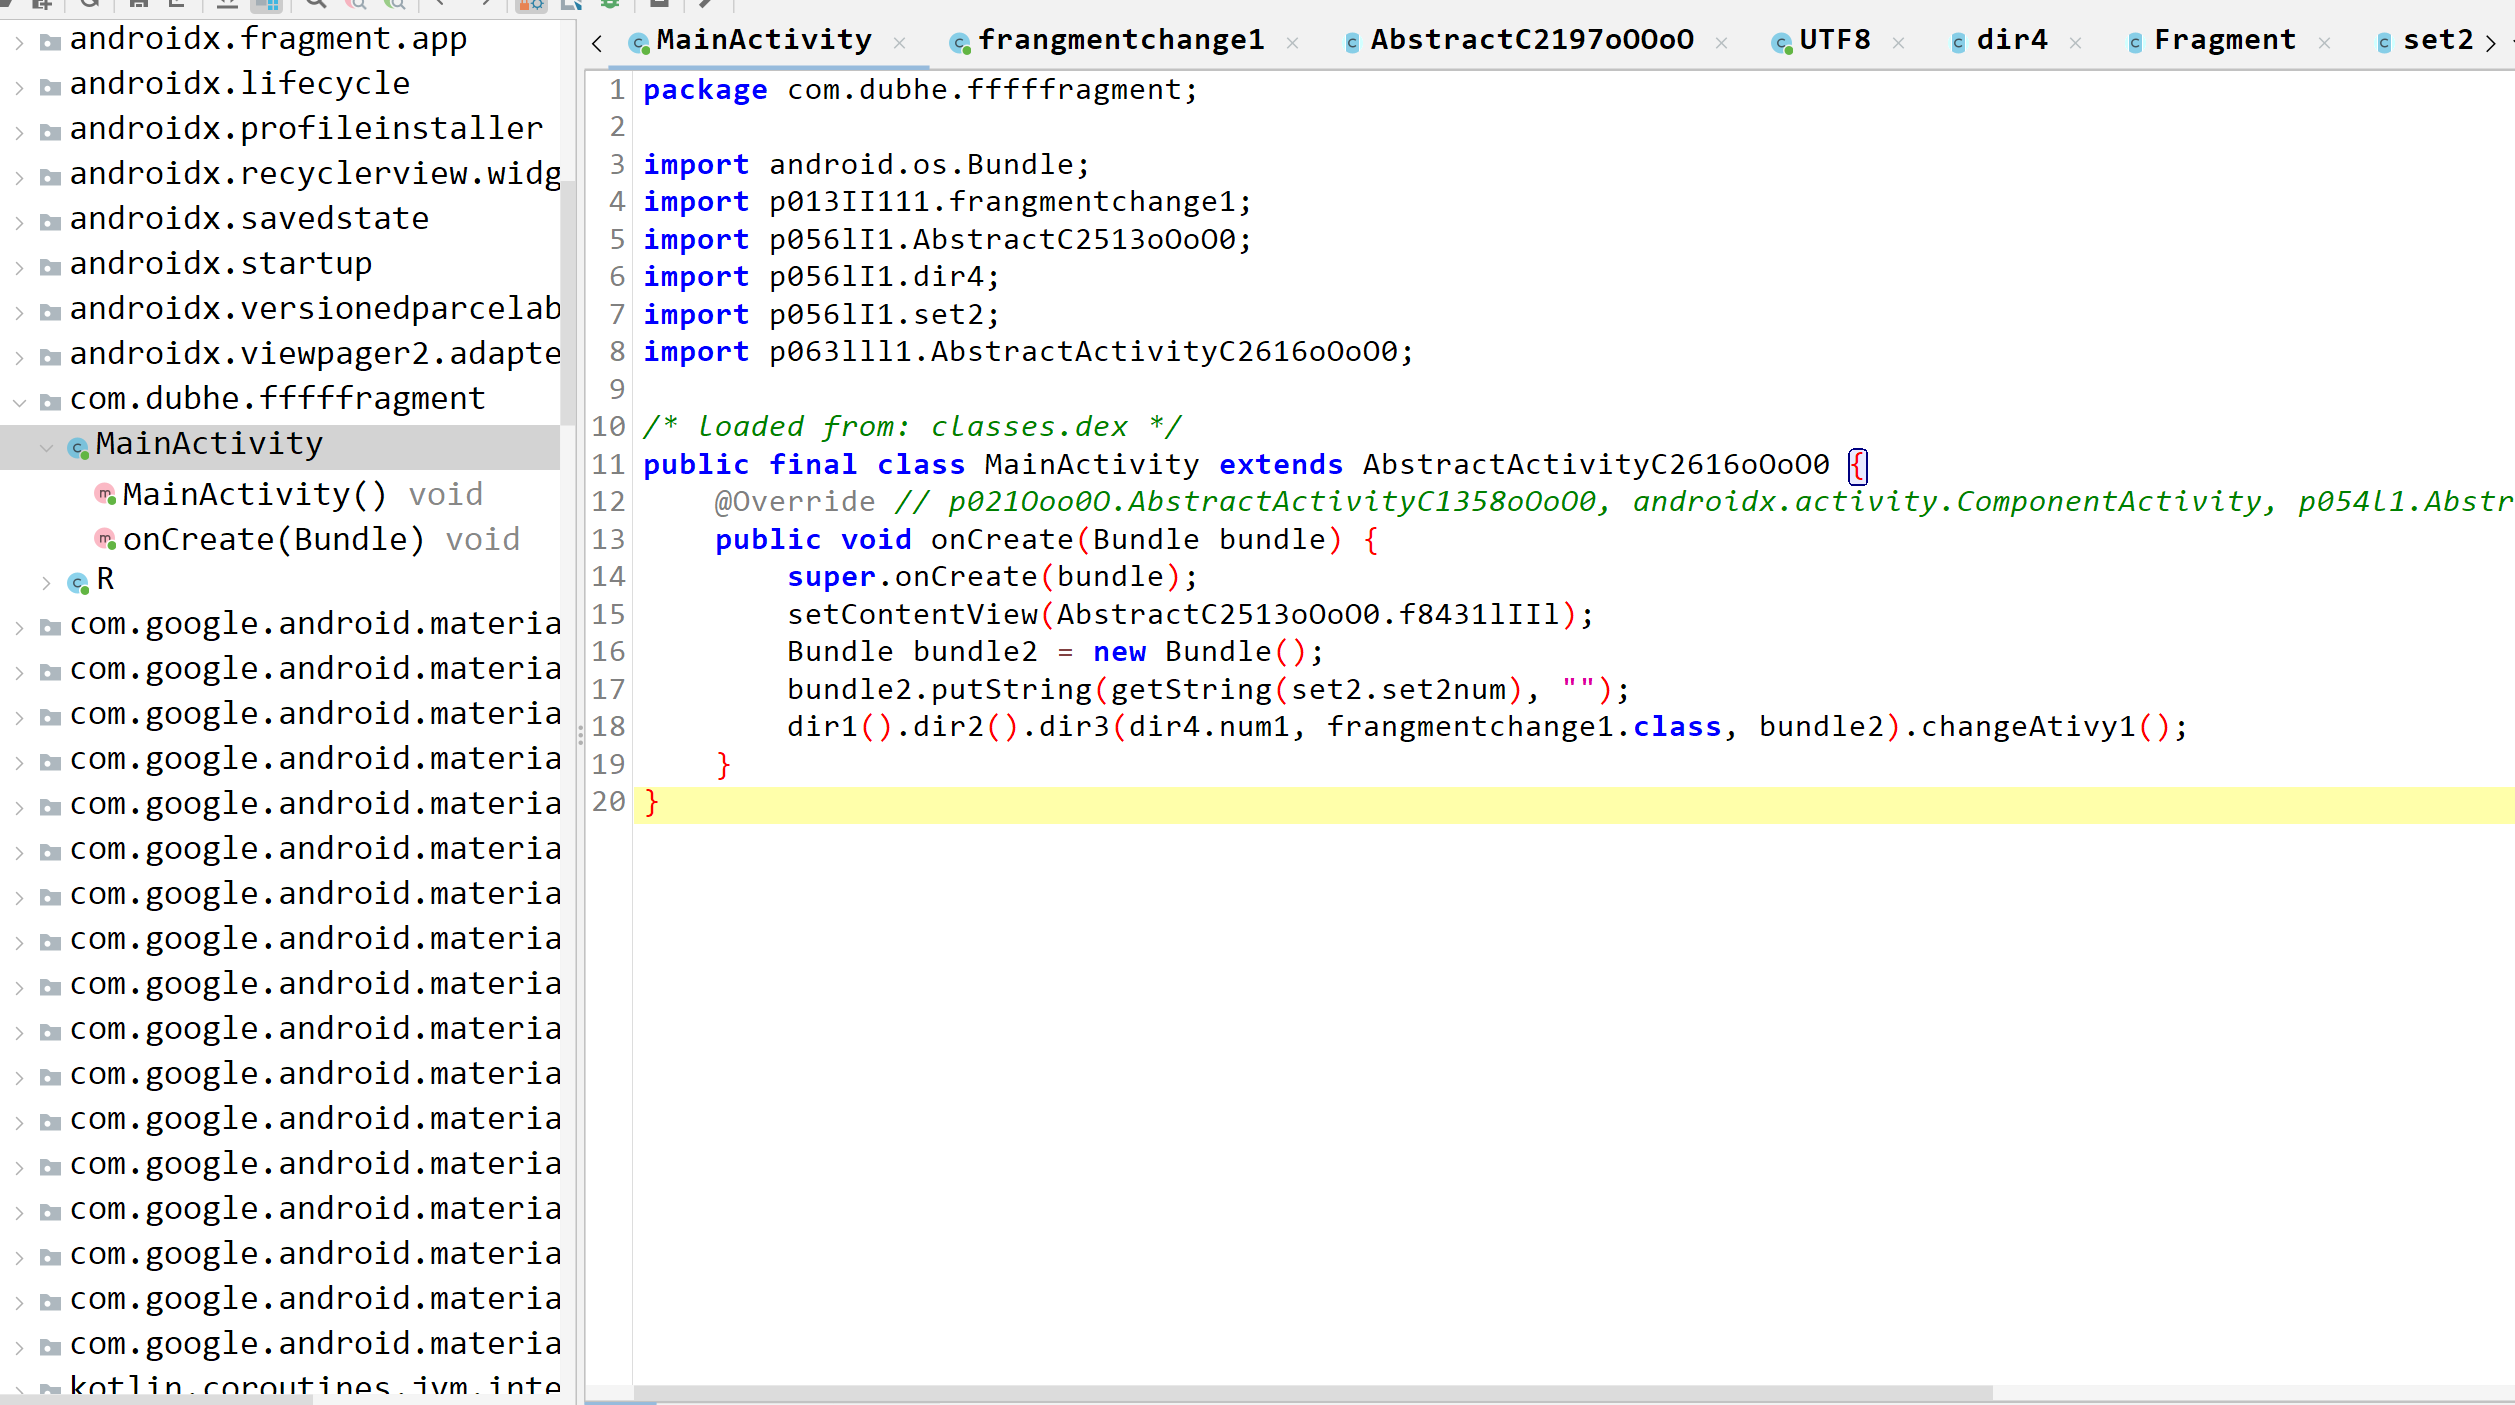This screenshot has height=1405, width=2515.
Task: Click the UTF8 tab class icon
Action: click(1781, 42)
